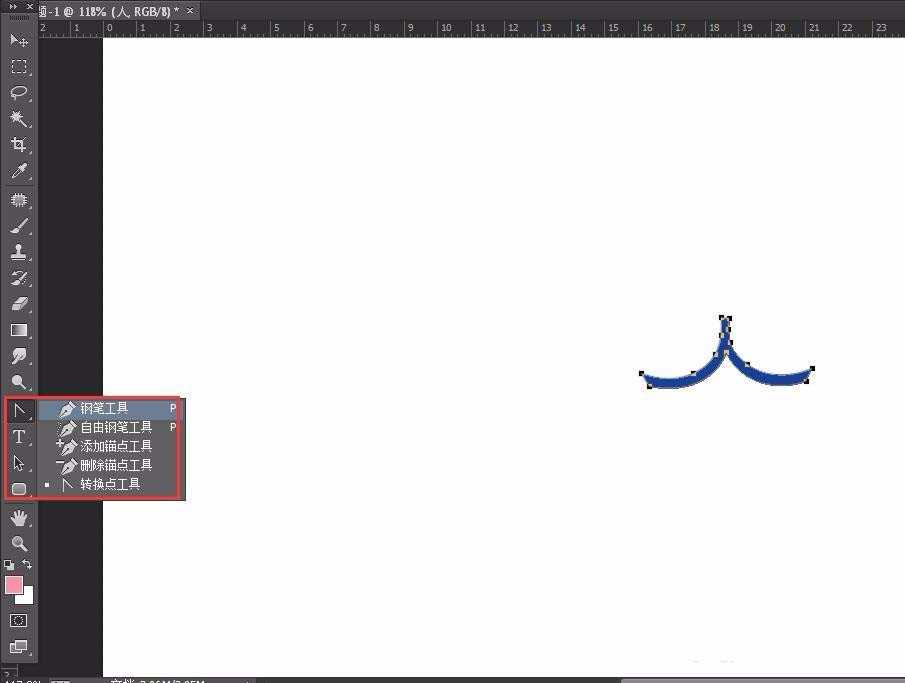This screenshot has width=905, height=683.
Task: Choose 钢笔工具 from the pen flyout menu
Action: tap(105, 408)
